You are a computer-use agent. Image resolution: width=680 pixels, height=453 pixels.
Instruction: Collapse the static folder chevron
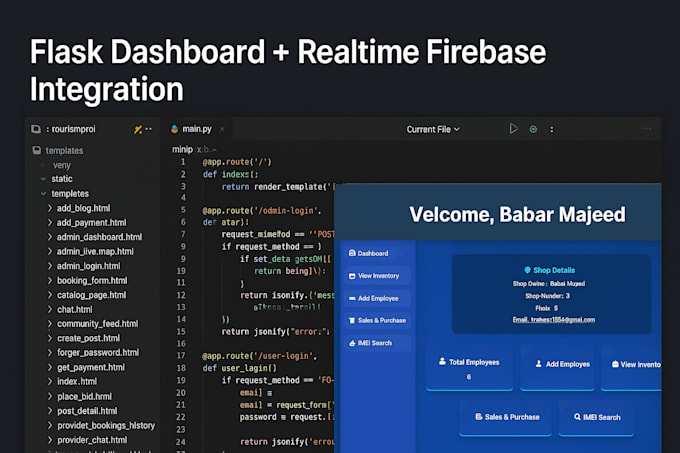43,179
